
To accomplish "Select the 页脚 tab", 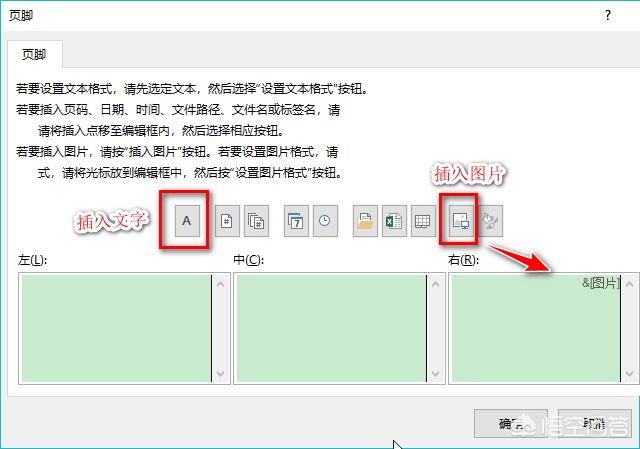I will [35, 54].
